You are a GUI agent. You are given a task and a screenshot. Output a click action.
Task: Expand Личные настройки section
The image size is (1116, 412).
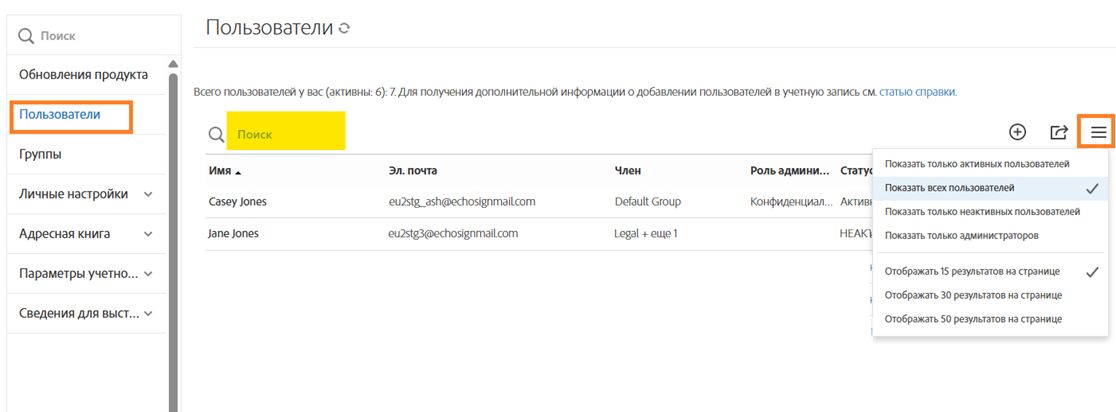pyautogui.click(x=148, y=194)
